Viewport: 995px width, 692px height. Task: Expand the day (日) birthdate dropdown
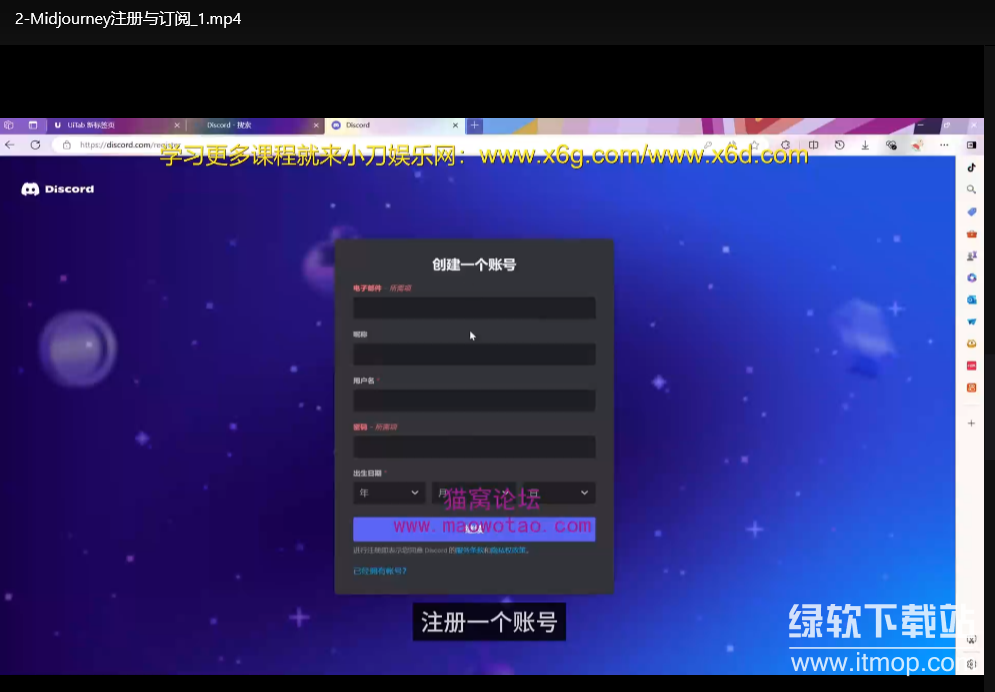pyautogui.click(x=559, y=493)
